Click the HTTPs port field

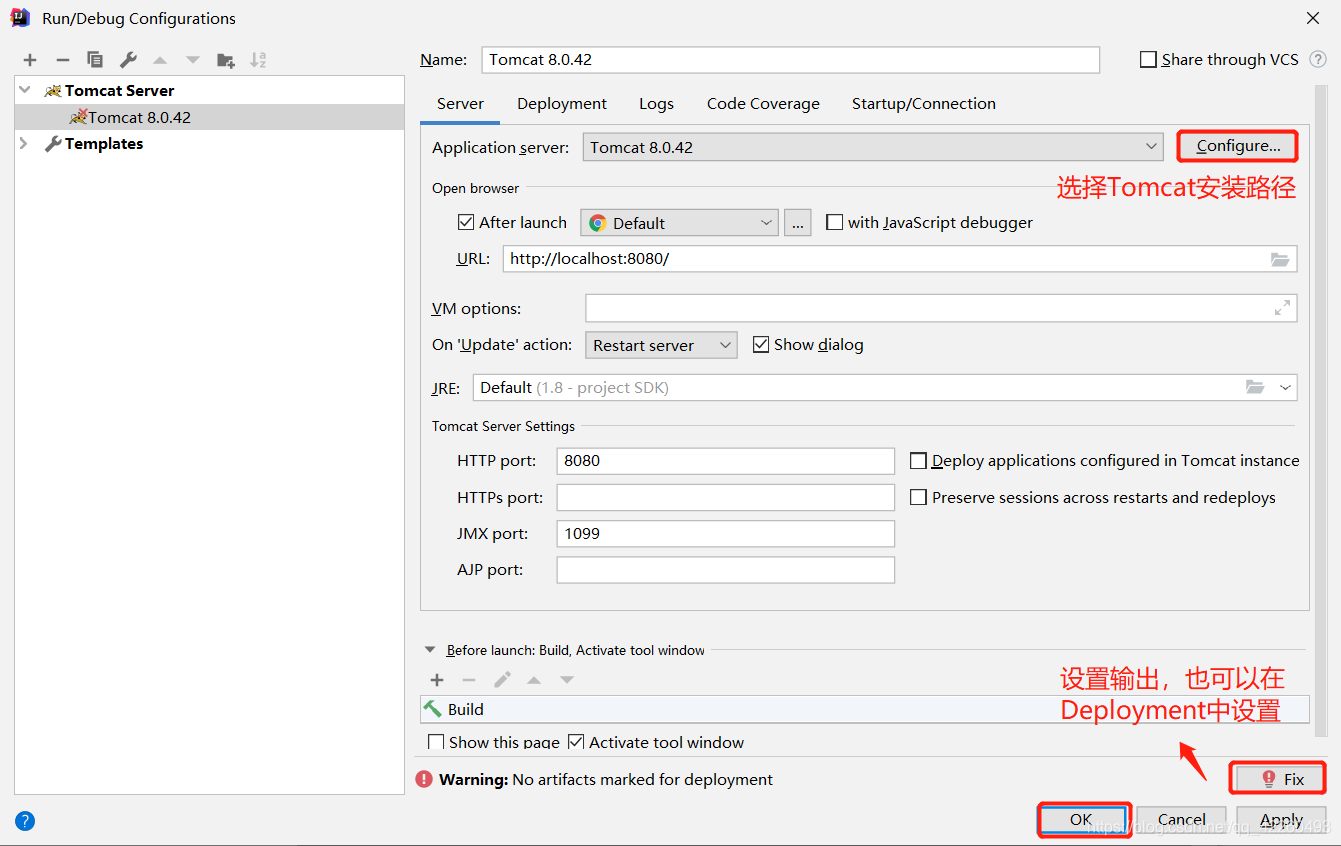[x=725, y=497]
